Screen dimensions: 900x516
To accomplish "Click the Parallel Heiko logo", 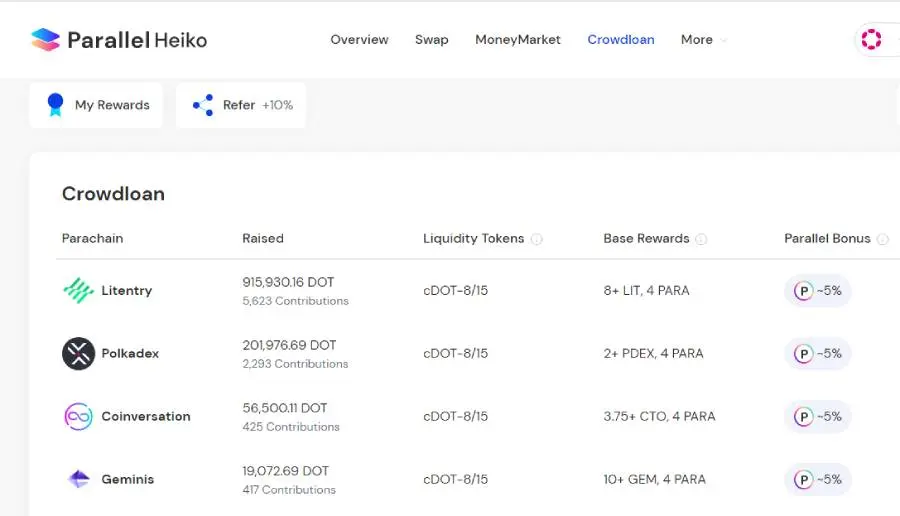I will pyautogui.click(x=119, y=40).
